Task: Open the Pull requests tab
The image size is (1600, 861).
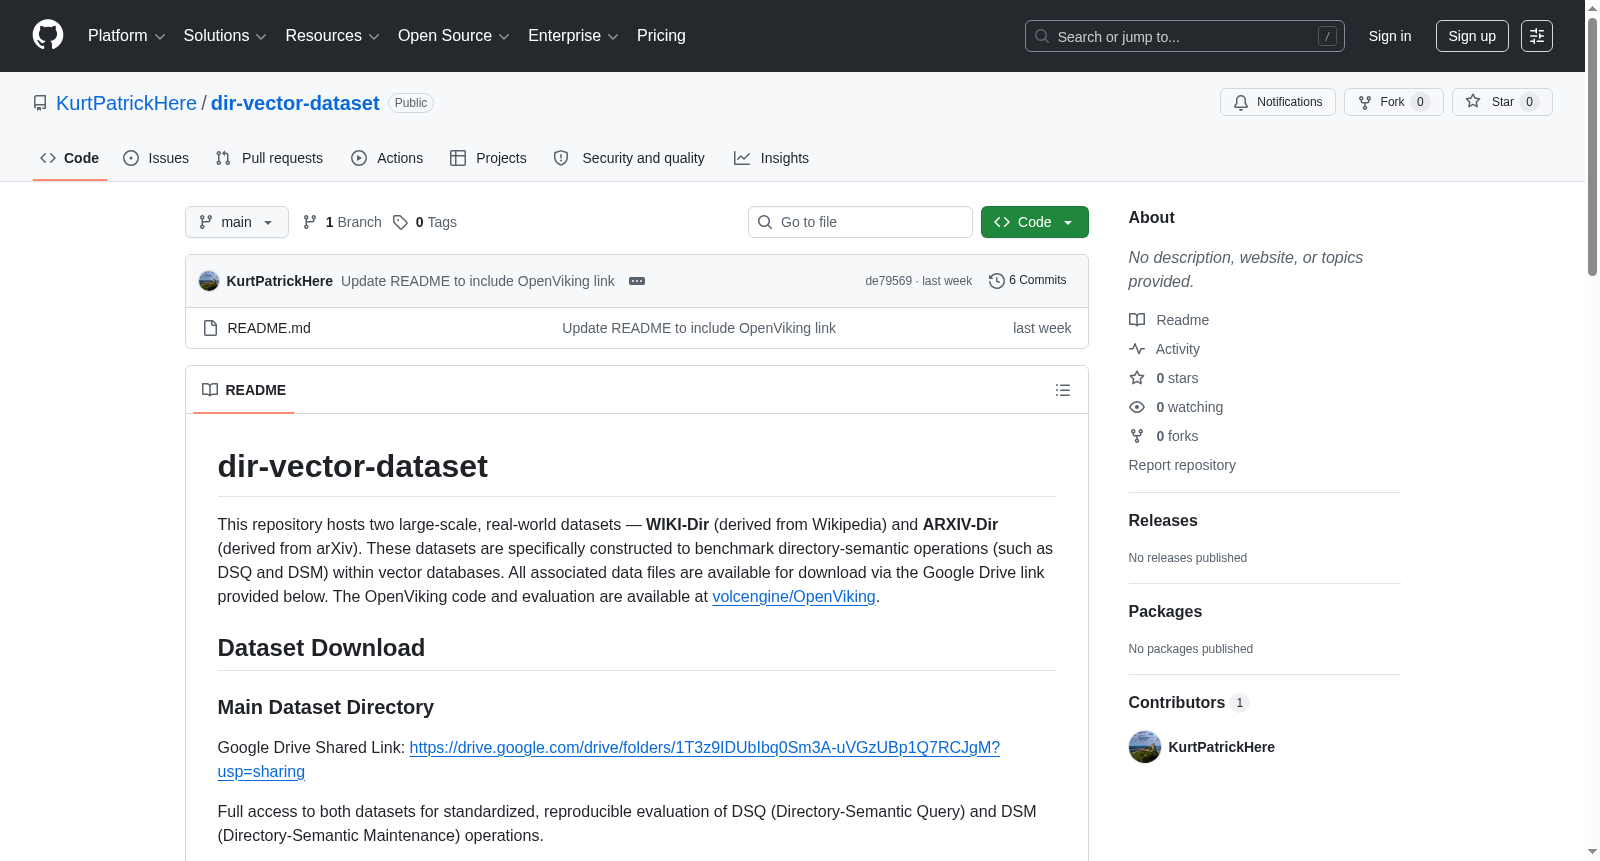Action: 269,158
